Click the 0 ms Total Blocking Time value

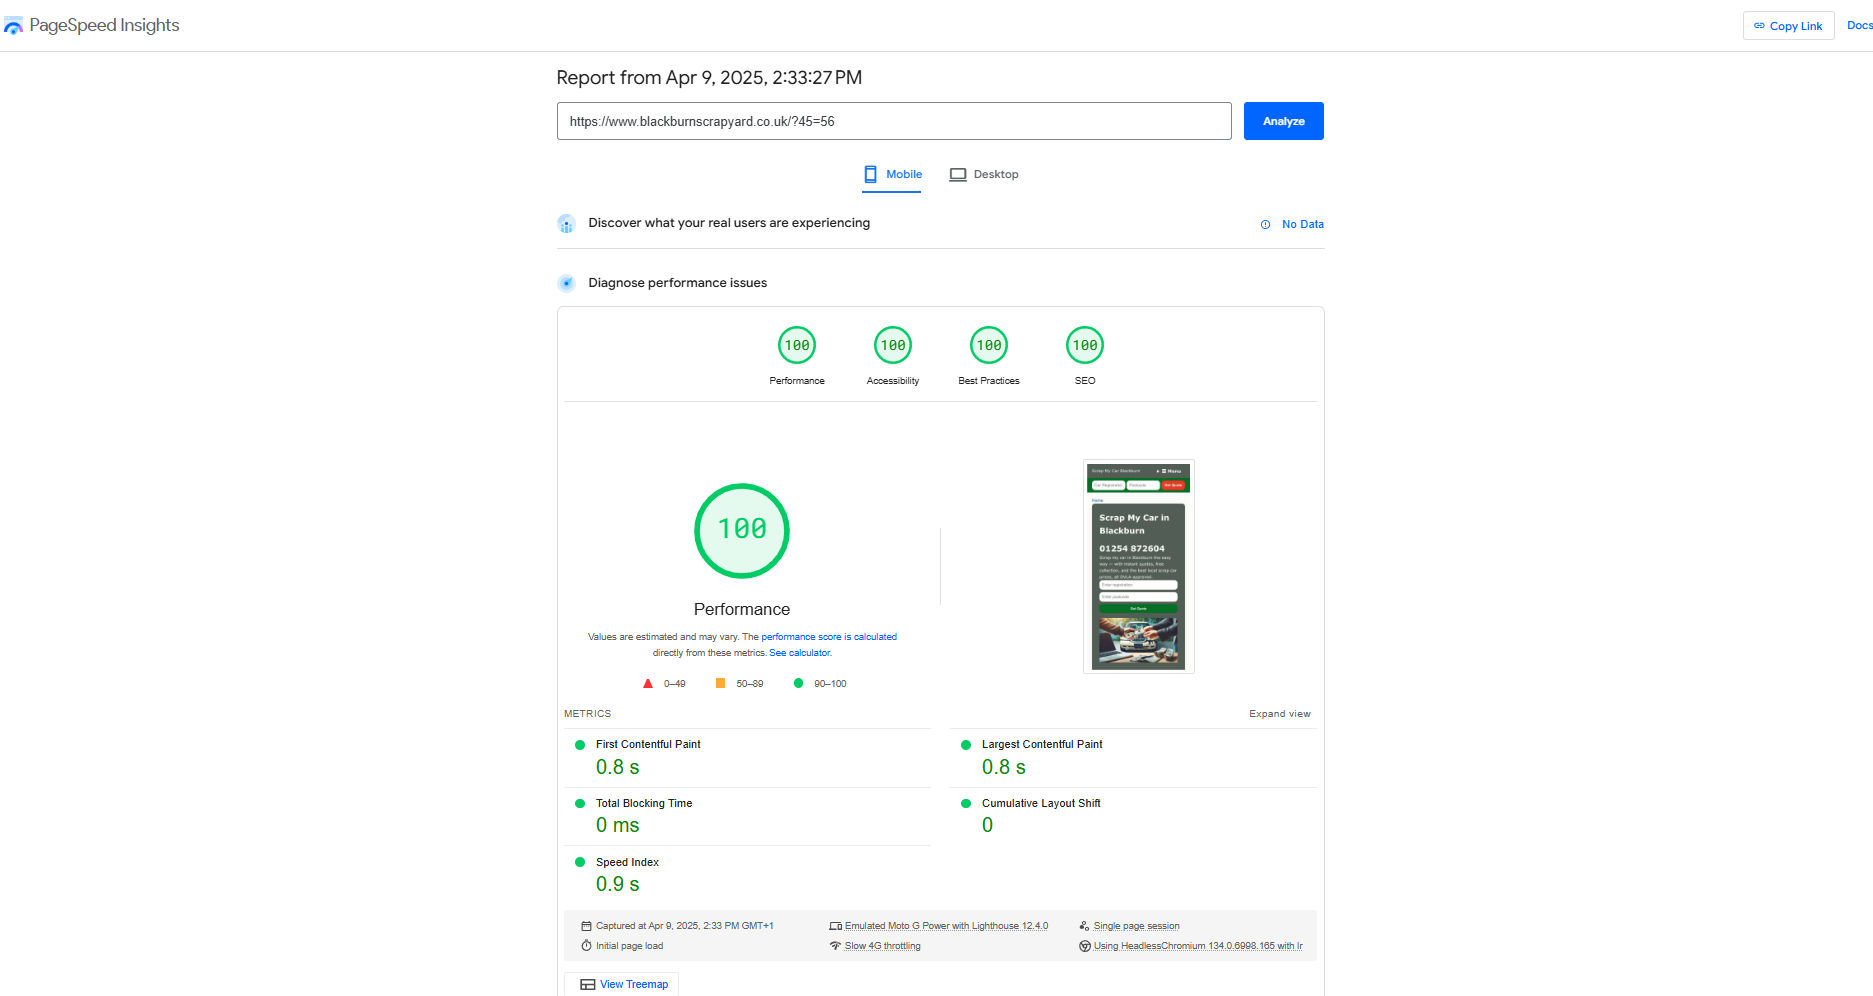617,826
